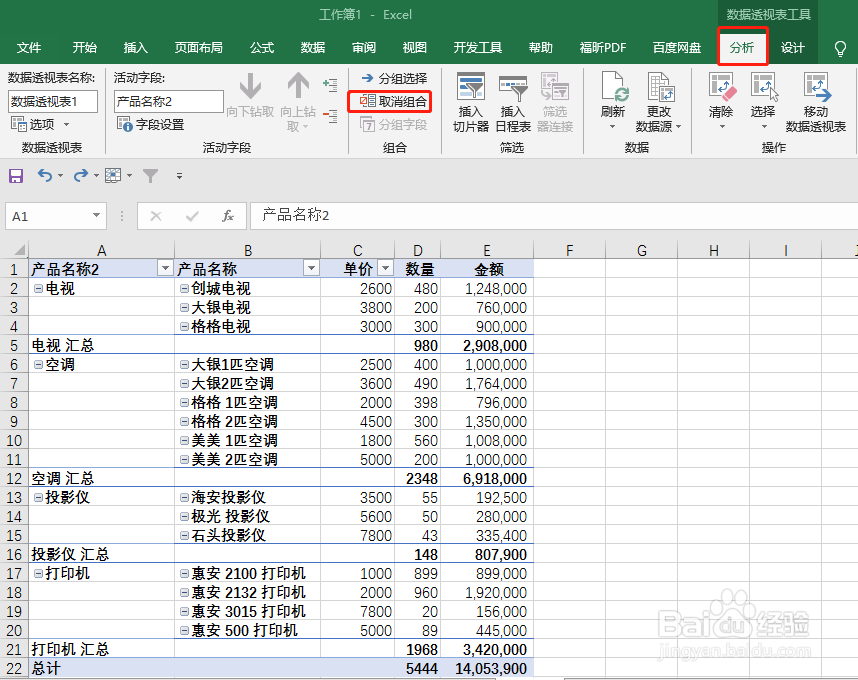
Task: Insert a Slicer (插入切片器)
Action: [x=471, y=103]
